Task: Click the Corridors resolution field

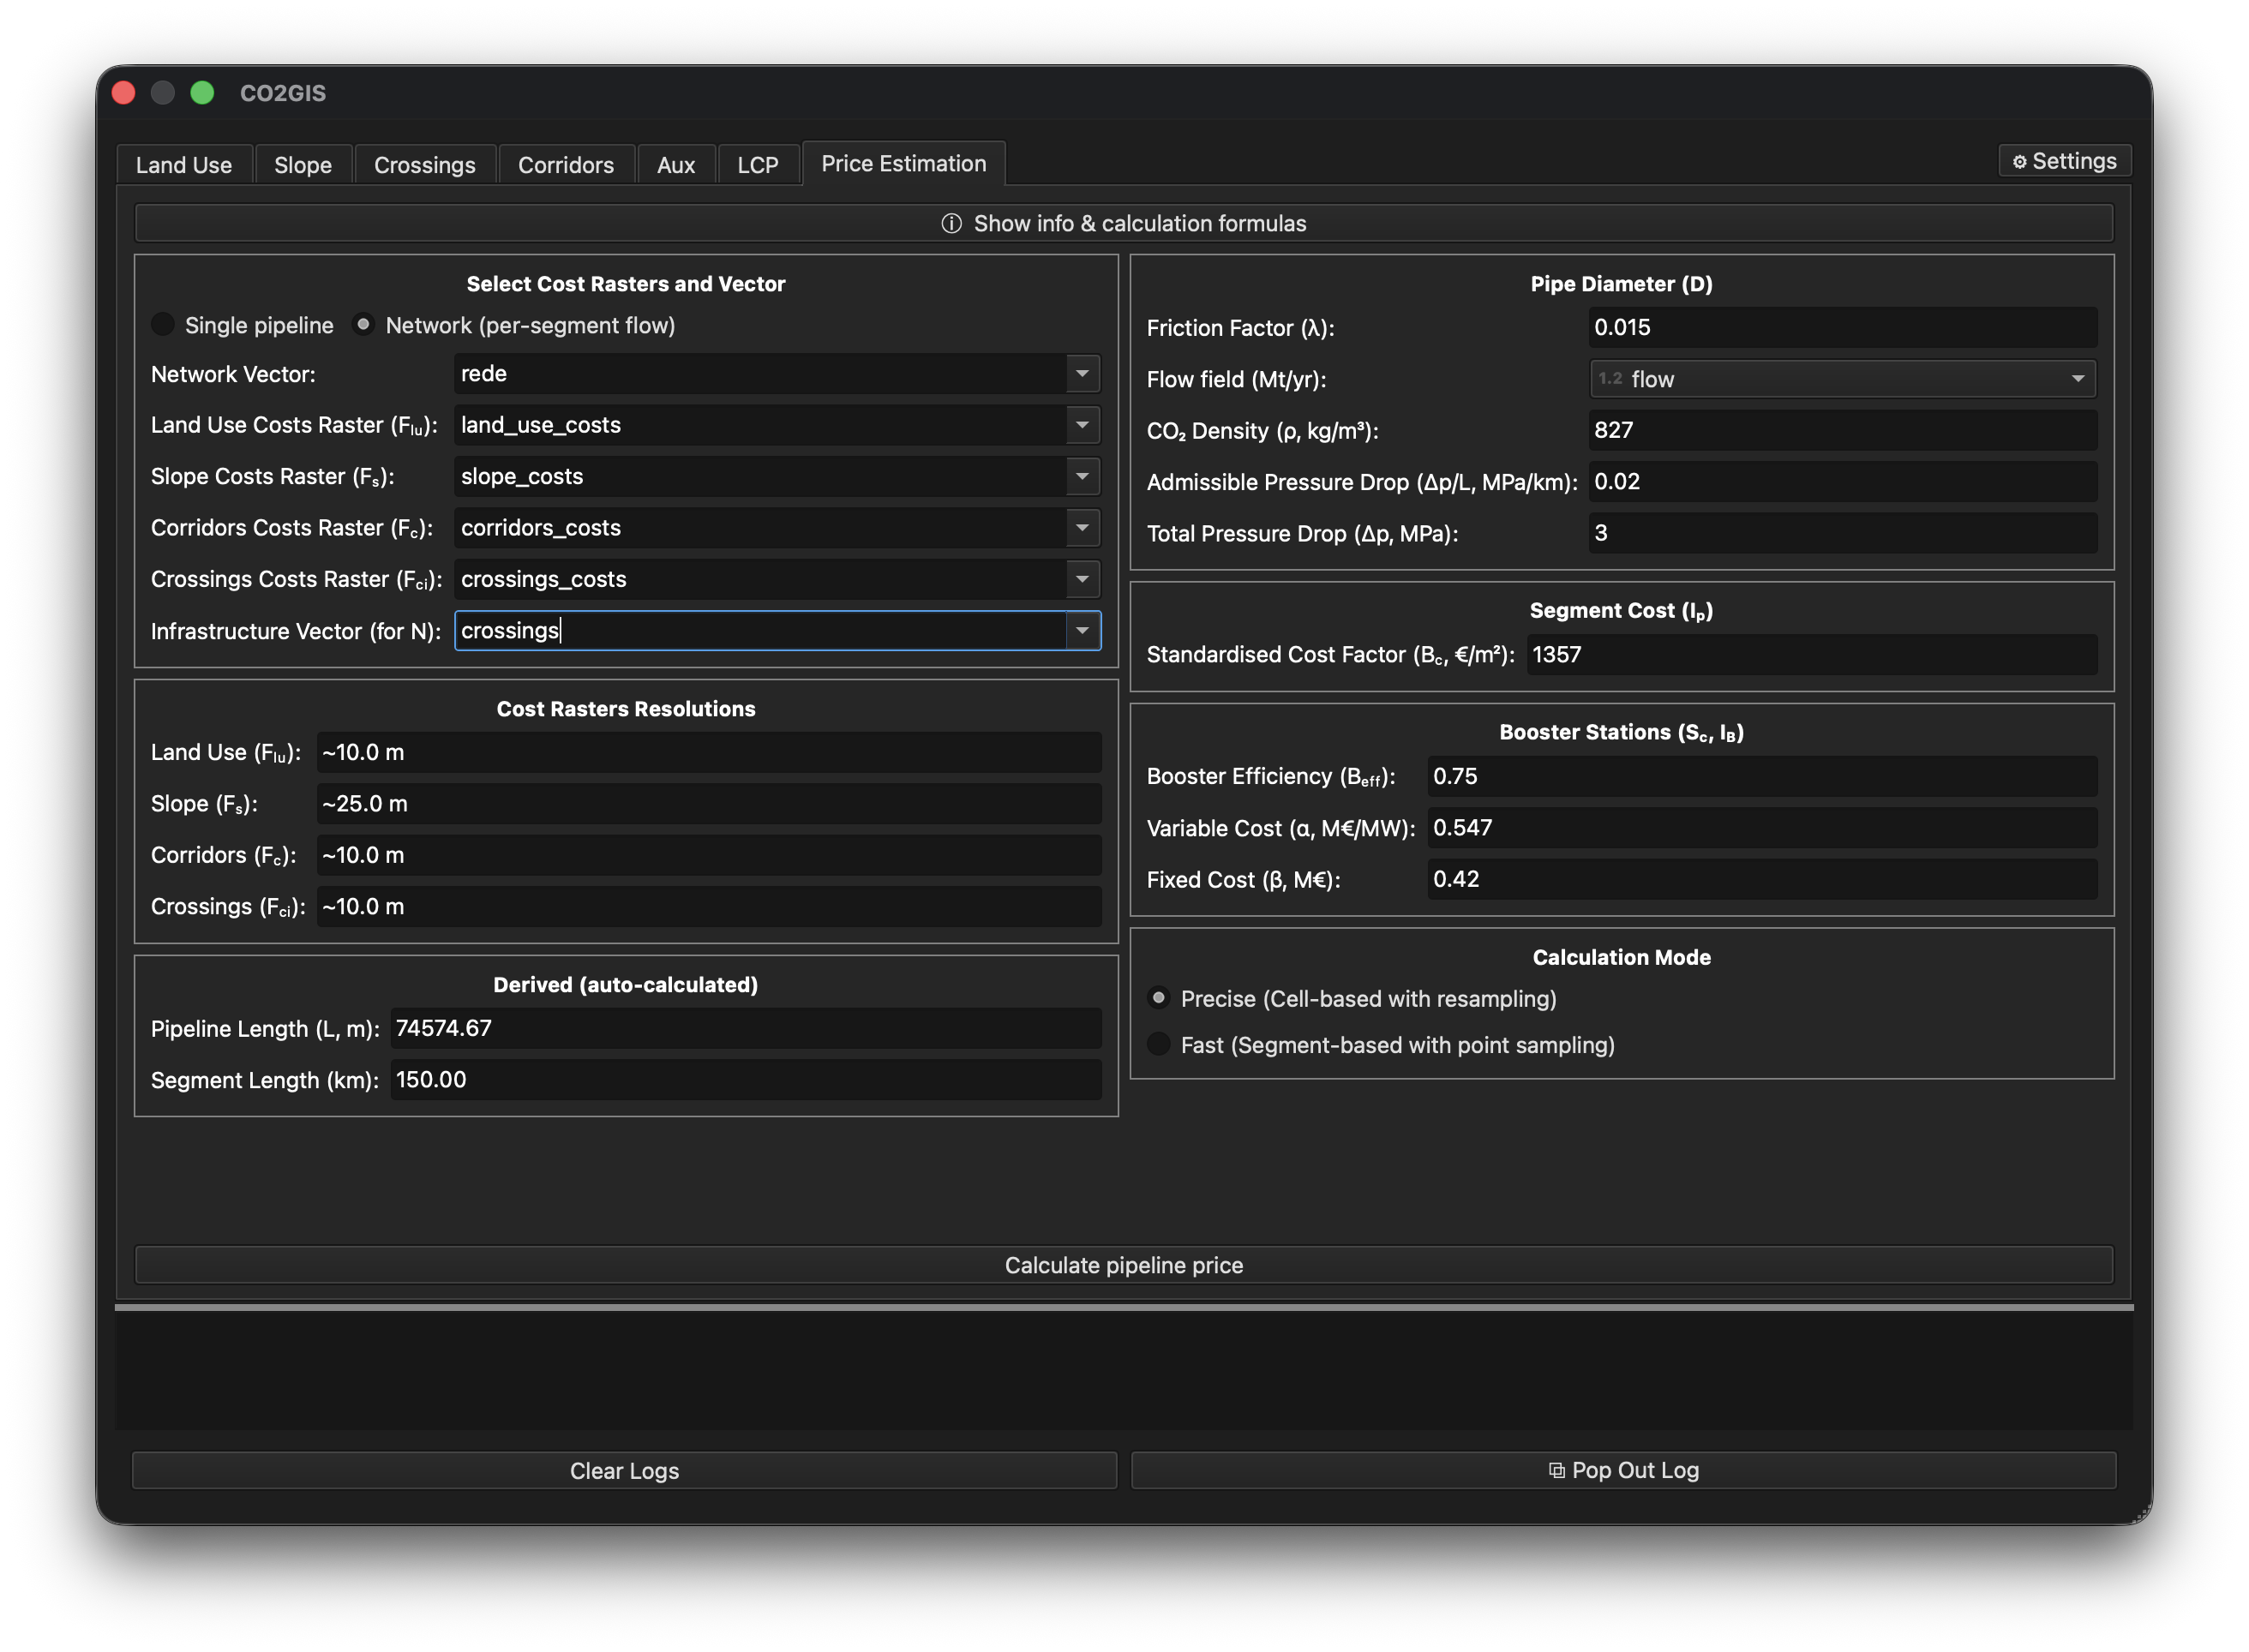Action: click(709, 855)
